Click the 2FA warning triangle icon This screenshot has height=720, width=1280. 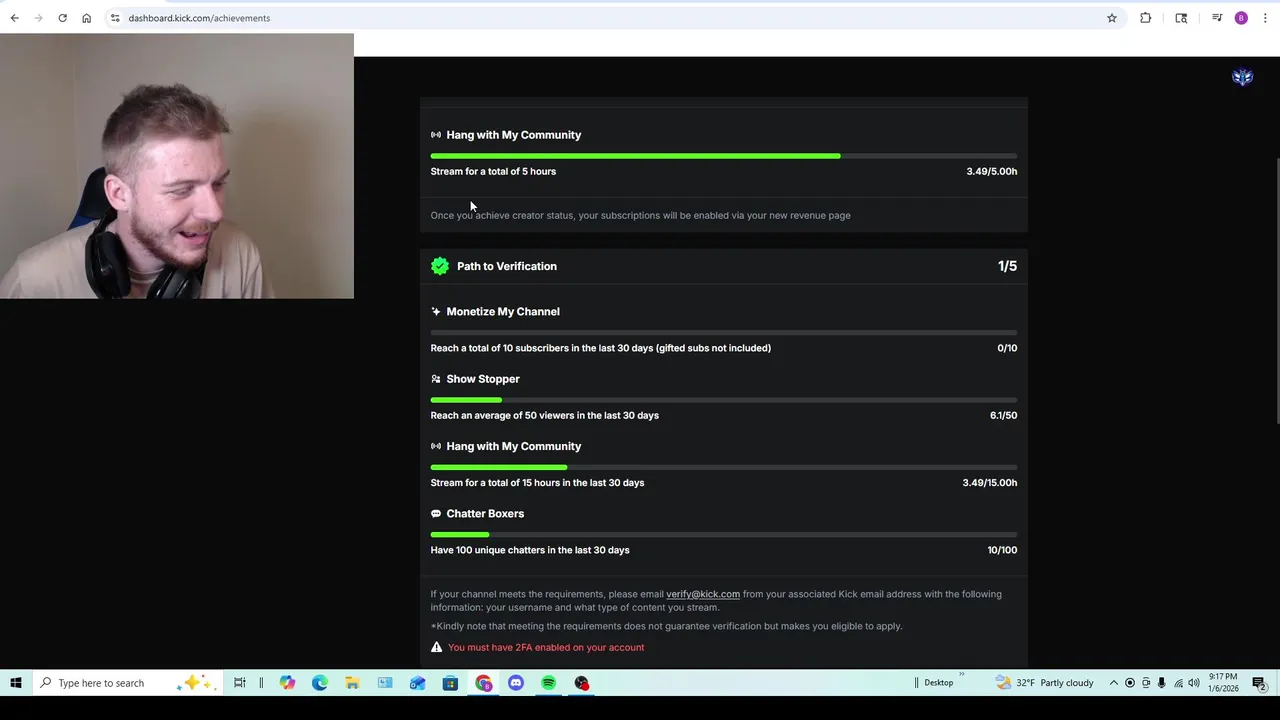436,647
